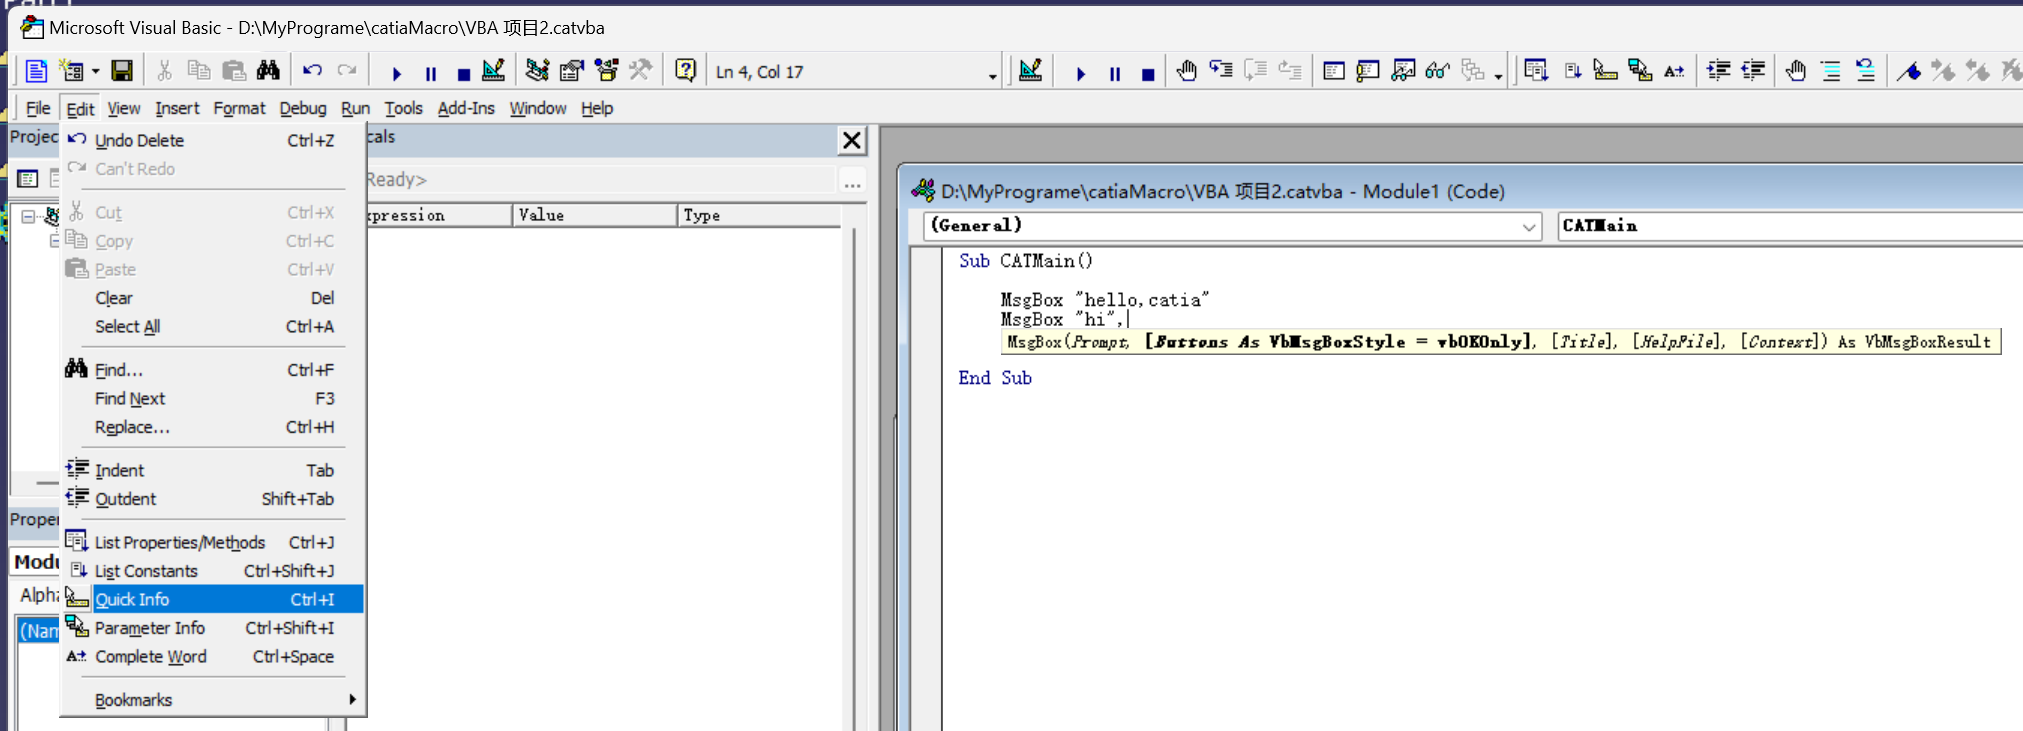The image size is (2023, 731).
Task: Click Complete Word icon in Edit toolbar
Action: 1674,71
